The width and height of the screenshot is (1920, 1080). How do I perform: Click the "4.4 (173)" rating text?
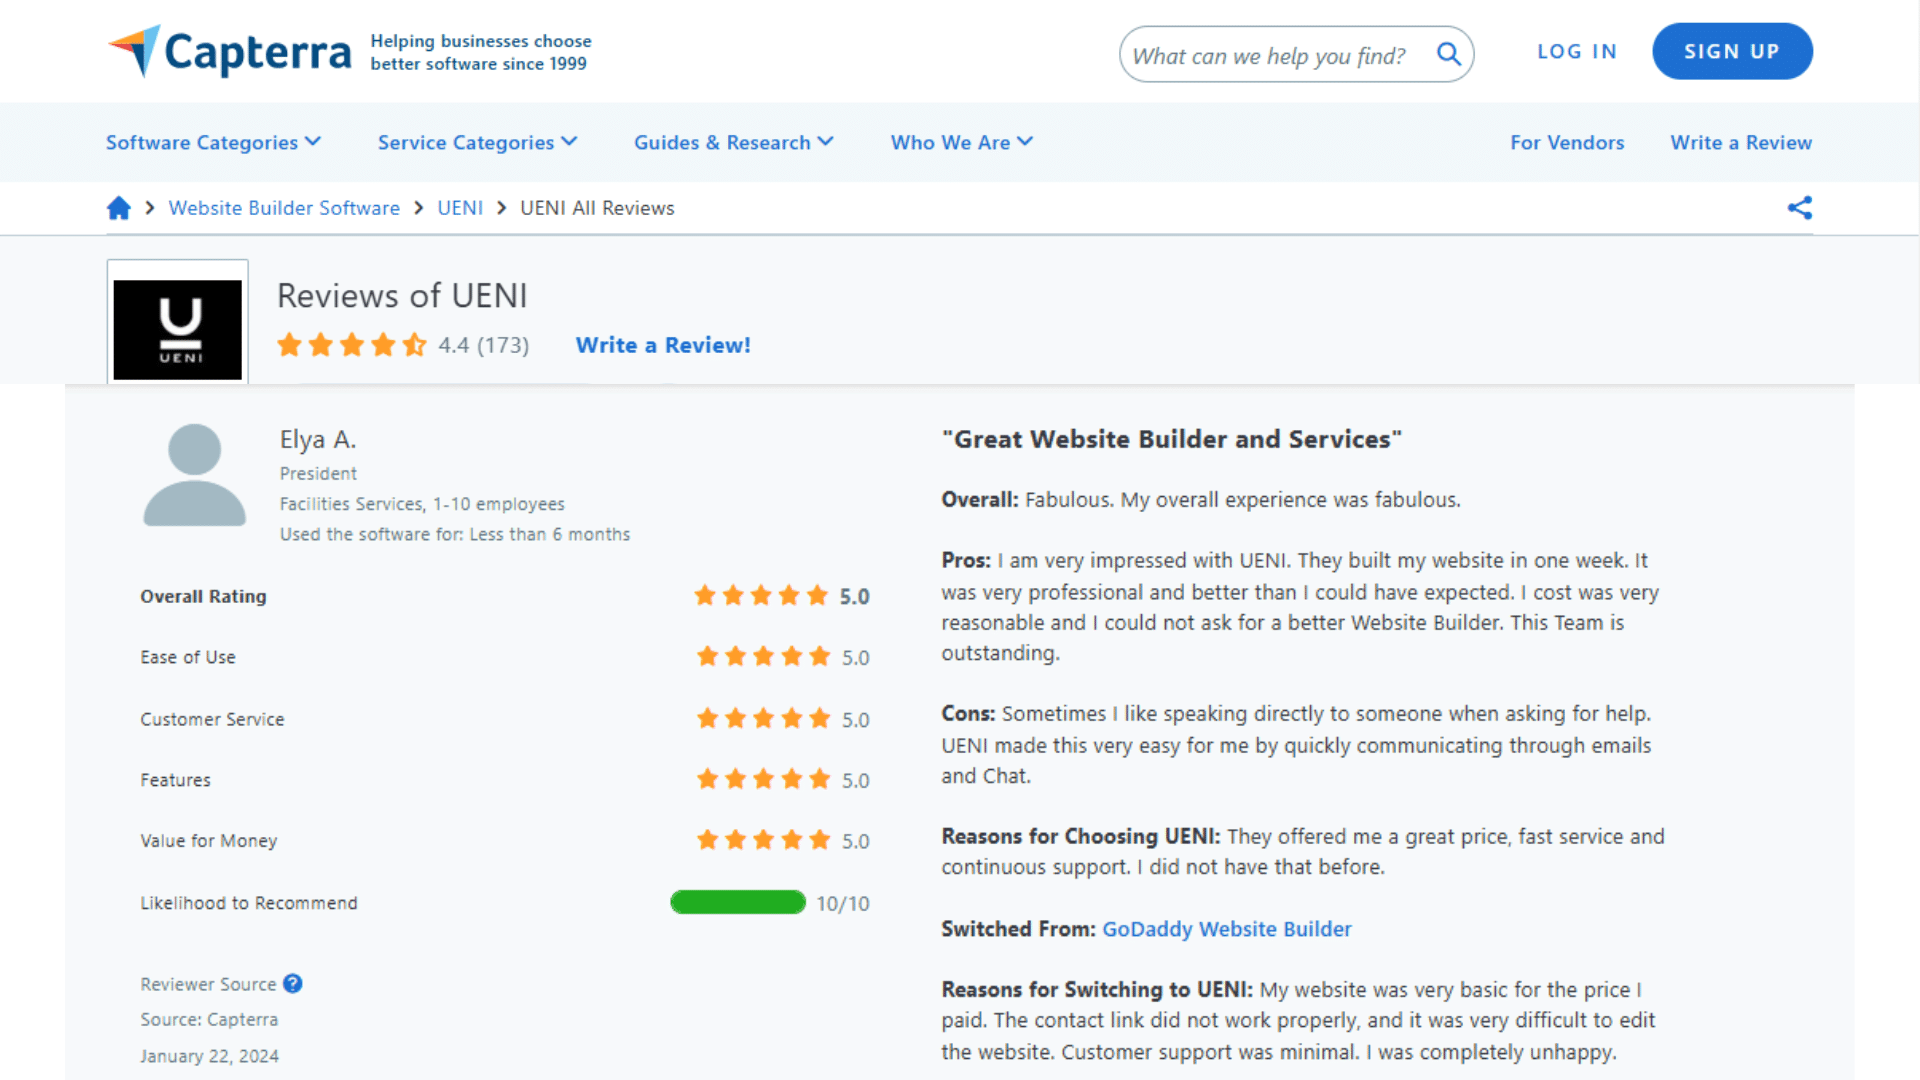tap(484, 345)
